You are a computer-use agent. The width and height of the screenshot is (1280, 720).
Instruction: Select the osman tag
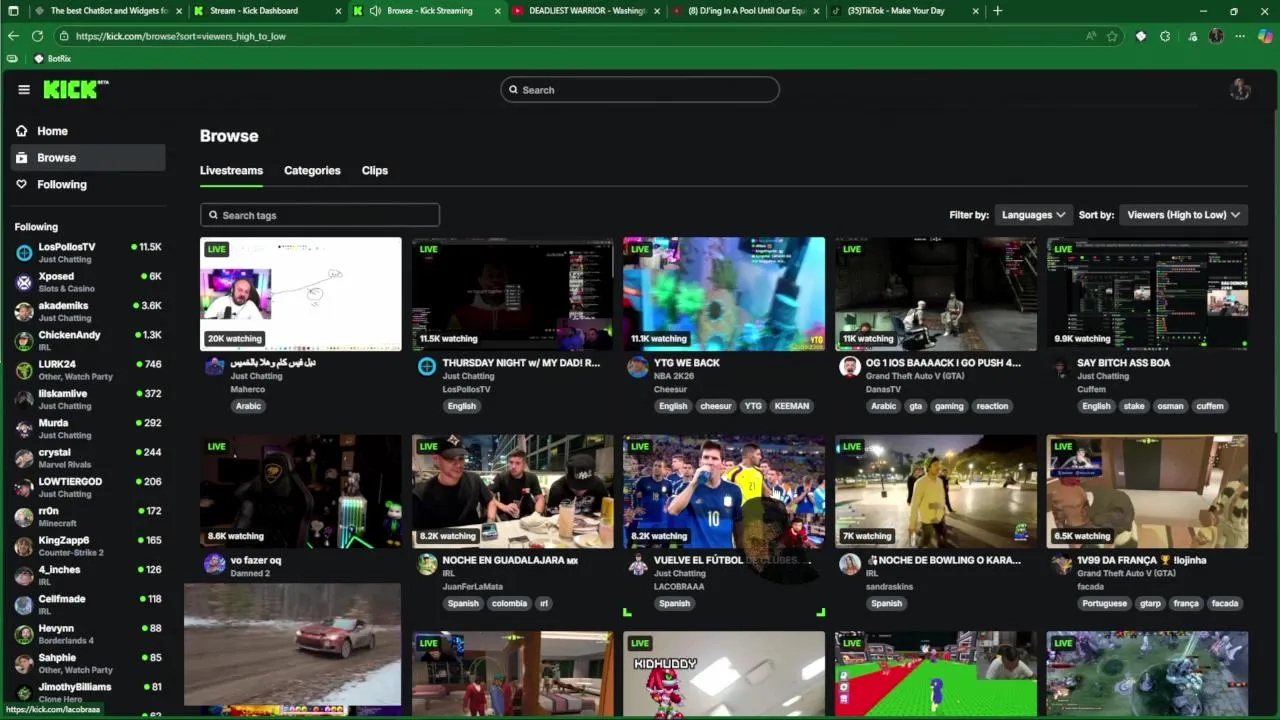click(1170, 406)
